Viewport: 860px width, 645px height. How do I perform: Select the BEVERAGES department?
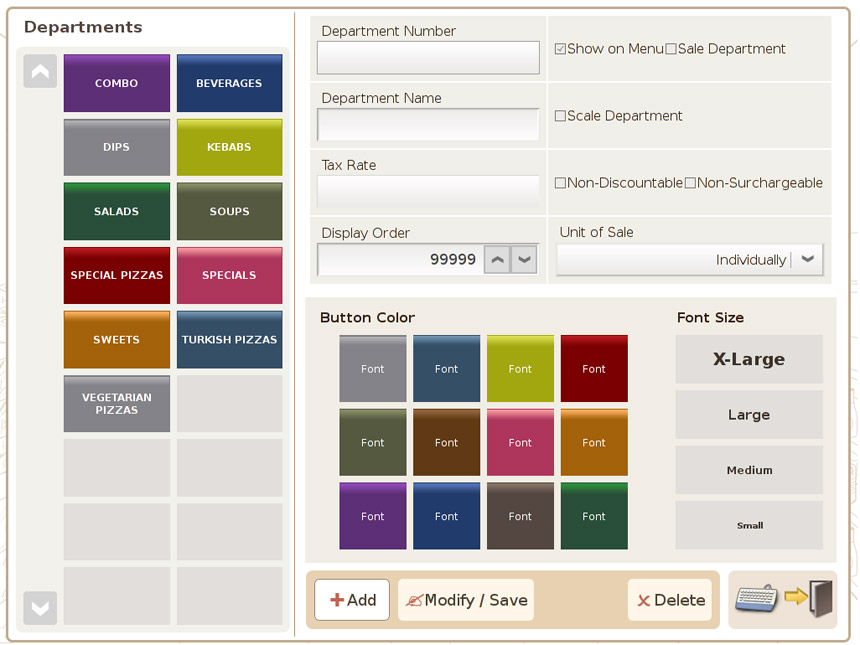click(x=229, y=83)
